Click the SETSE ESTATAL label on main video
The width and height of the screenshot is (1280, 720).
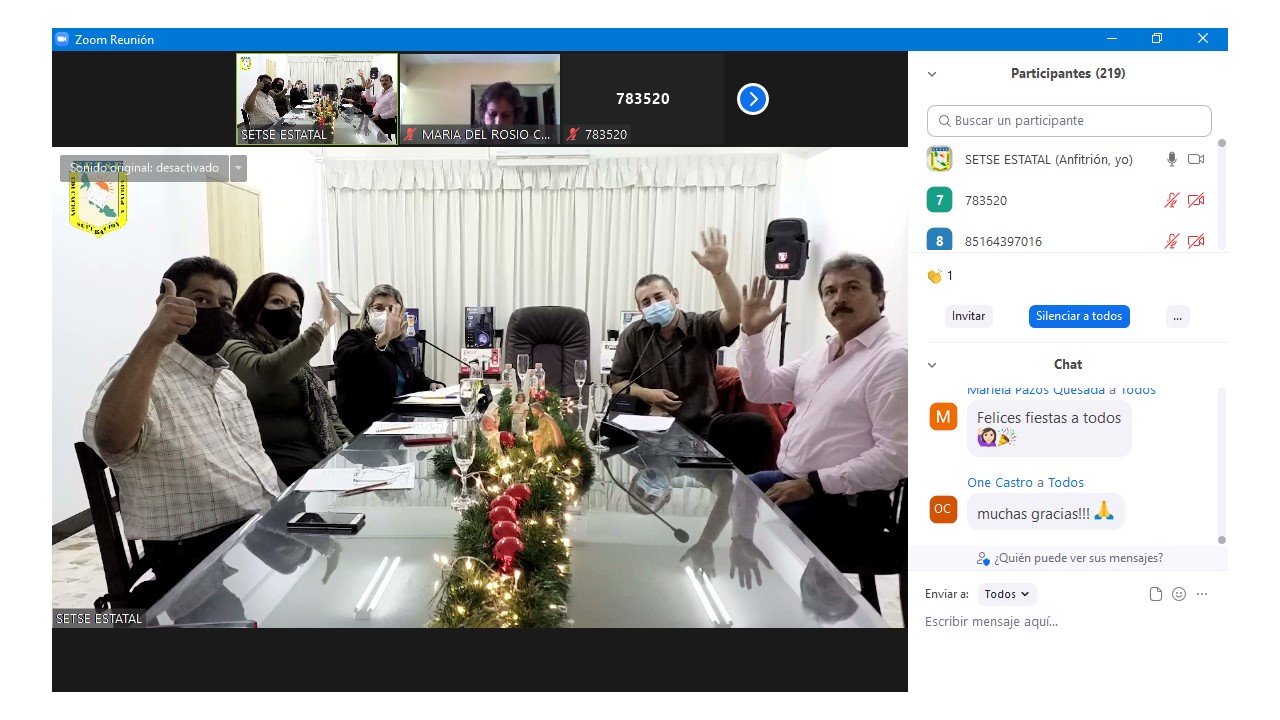(99, 619)
